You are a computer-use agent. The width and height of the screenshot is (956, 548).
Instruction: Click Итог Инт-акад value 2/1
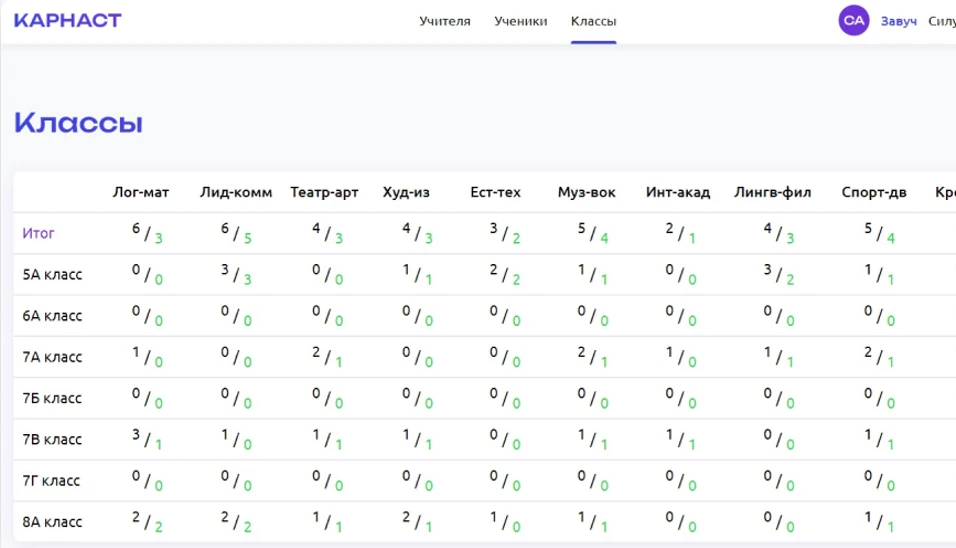point(680,233)
